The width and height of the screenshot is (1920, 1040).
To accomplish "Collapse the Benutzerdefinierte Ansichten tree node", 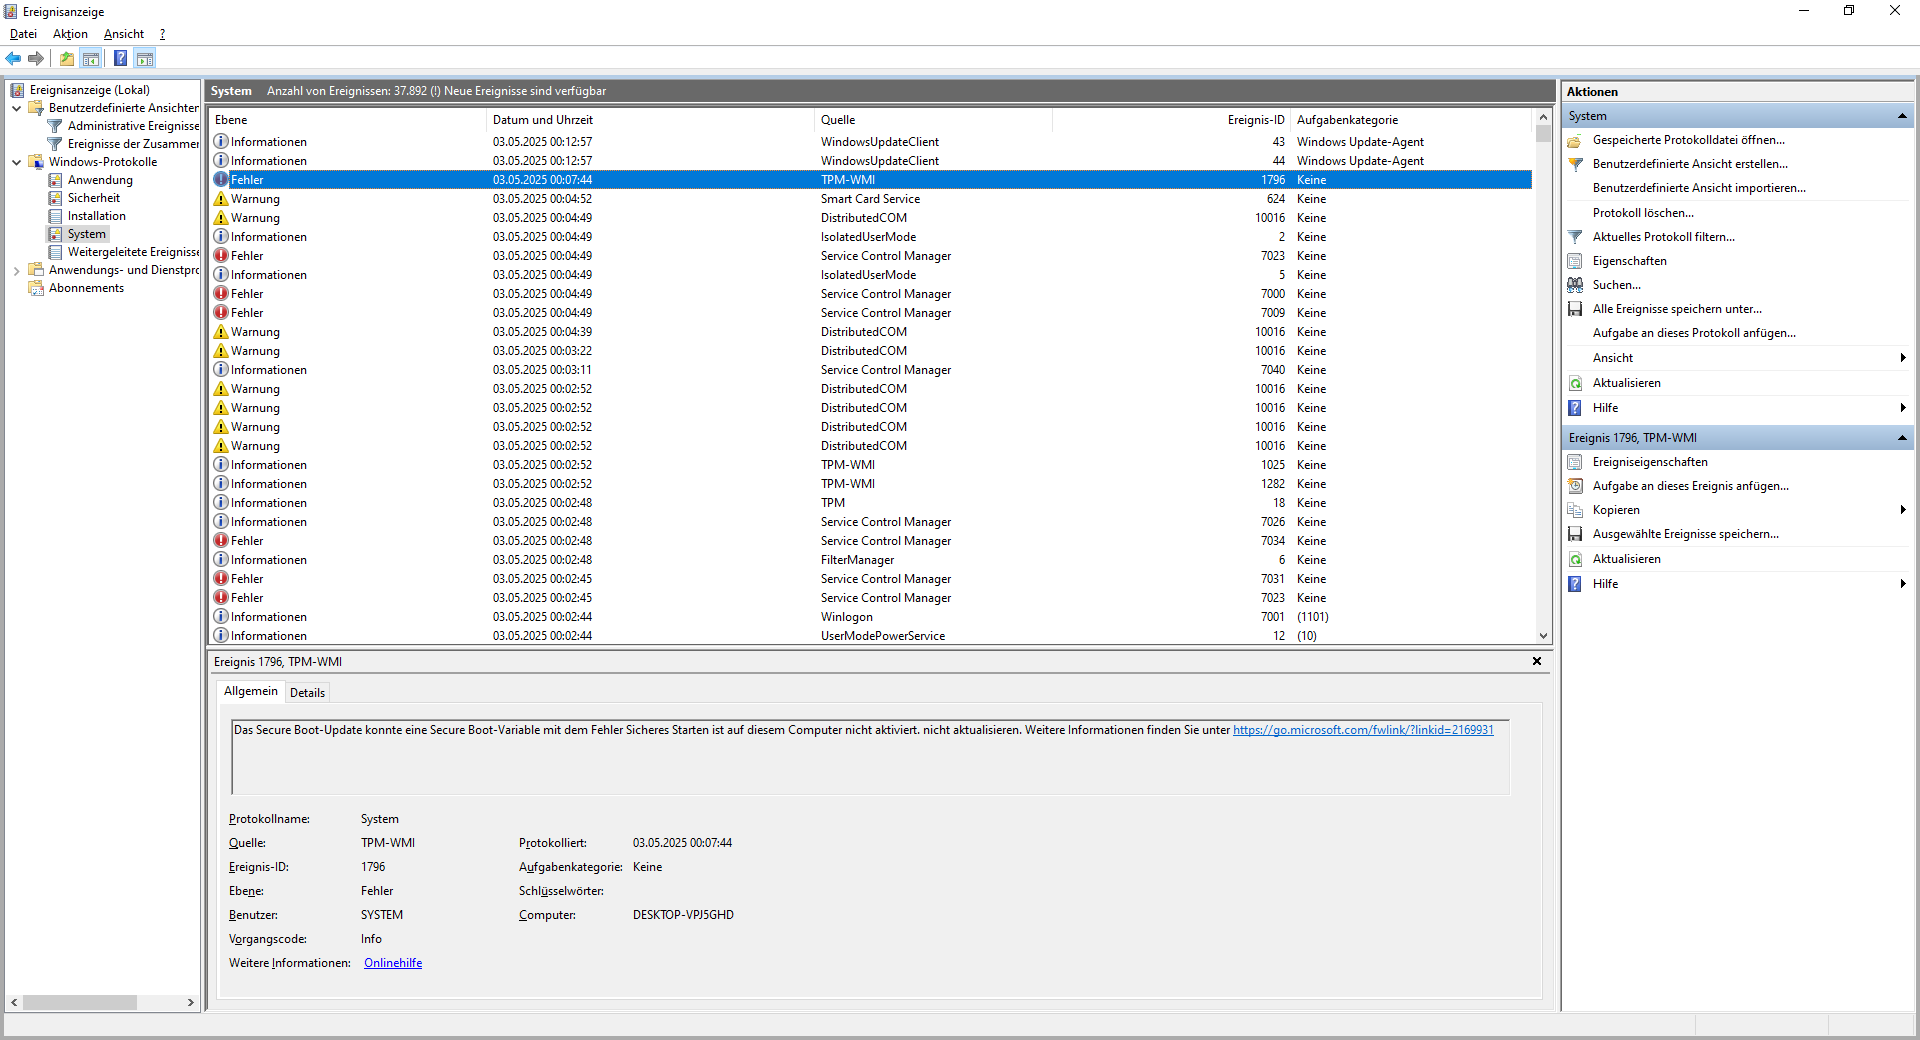I will tap(16, 108).
